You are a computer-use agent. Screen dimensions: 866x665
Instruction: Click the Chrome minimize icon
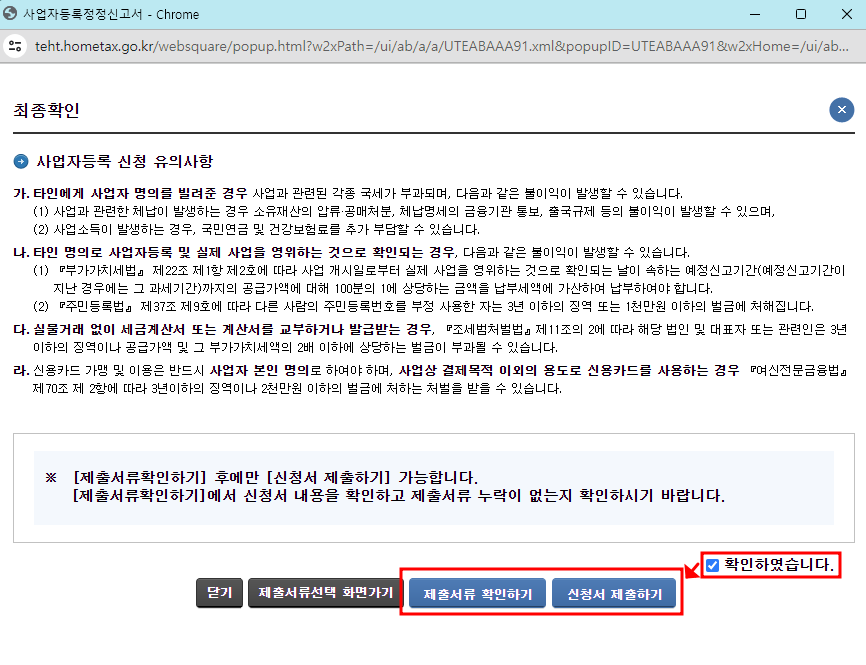(757, 14)
